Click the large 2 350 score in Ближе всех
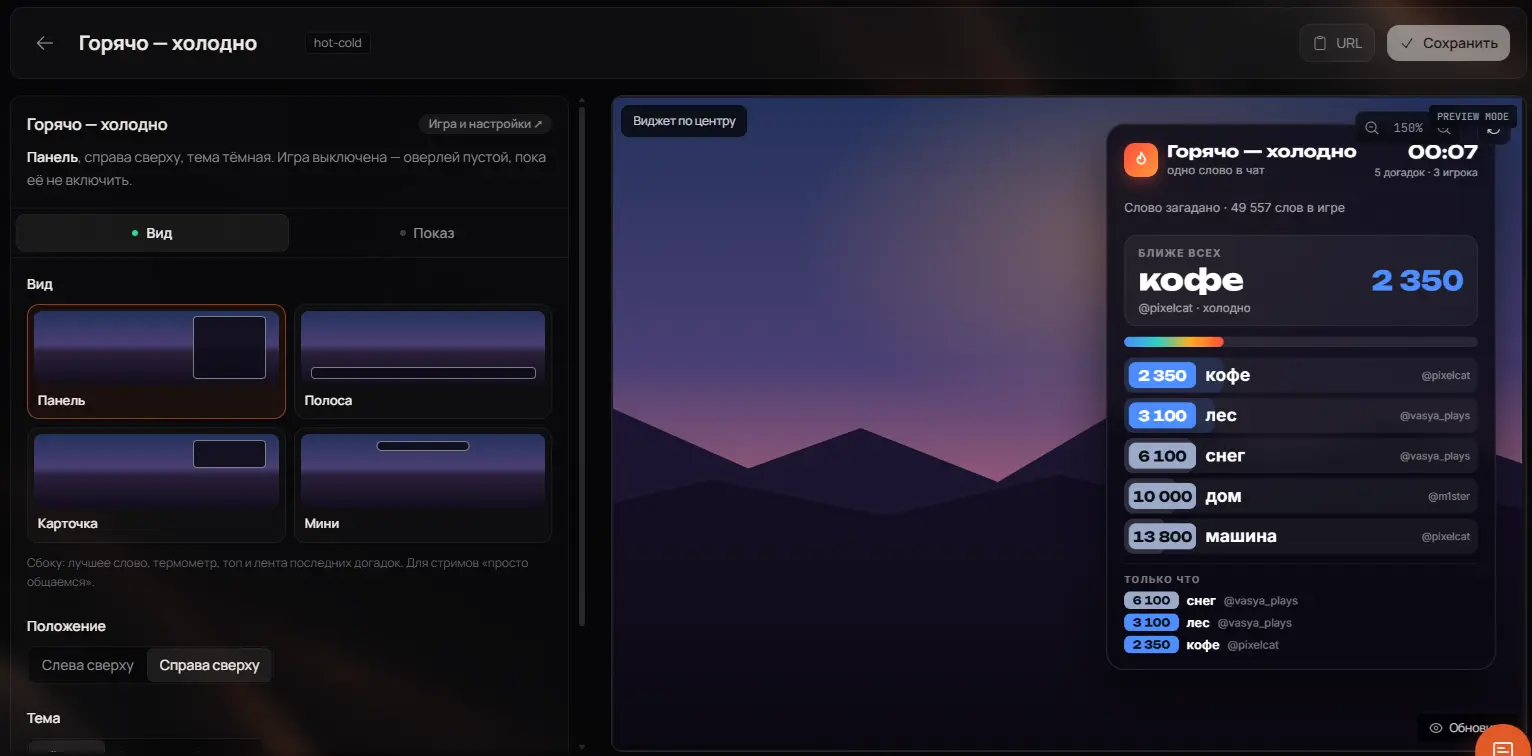Screen dimensions: 1532x756 [1417, 281]
